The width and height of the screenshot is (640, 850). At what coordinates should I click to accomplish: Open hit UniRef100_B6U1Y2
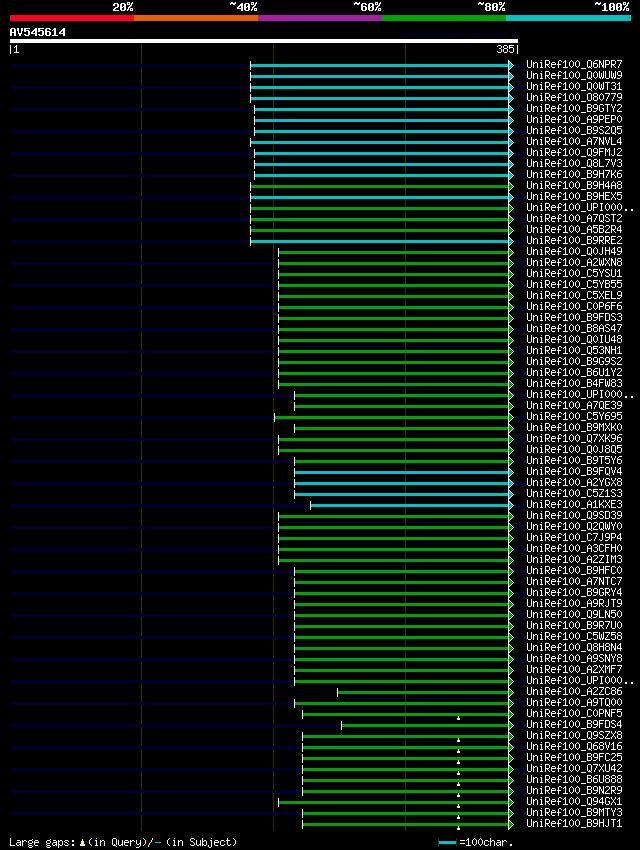point(574,372)
